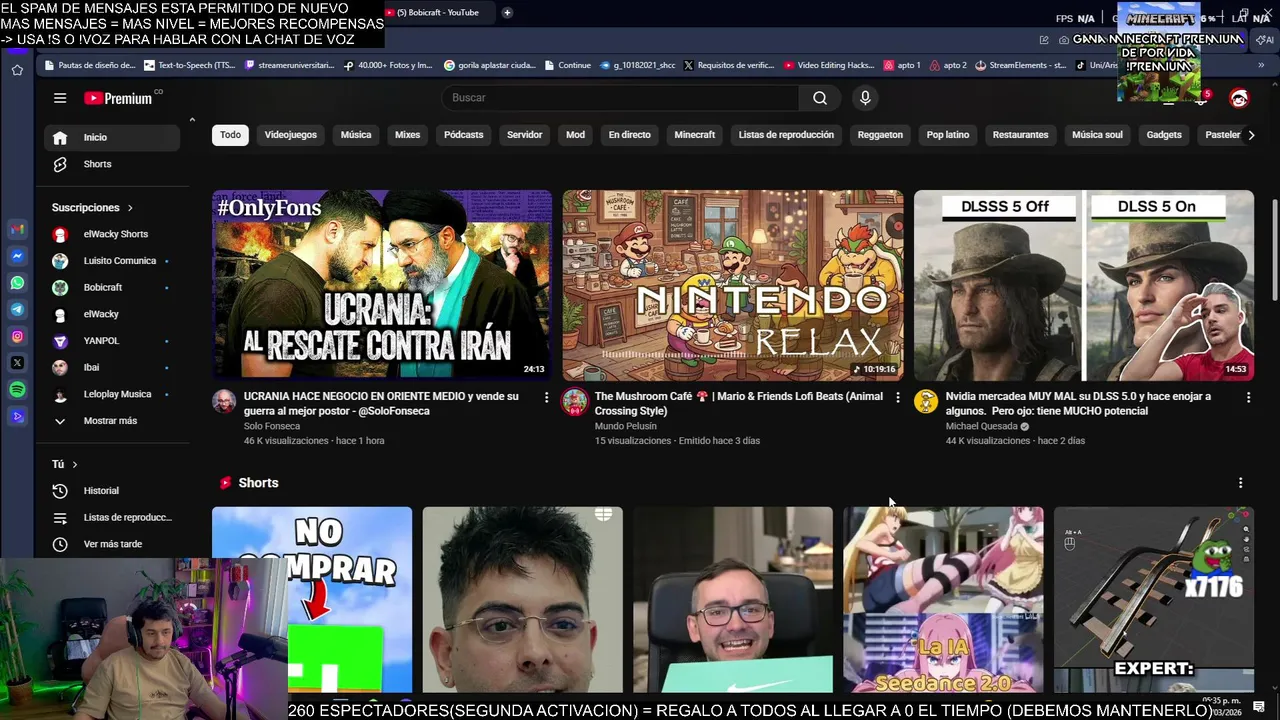This screenshot has height=720, width=1280.
Task: Open X (Twitter) from browser sidebar
Action: coord(17,363)
